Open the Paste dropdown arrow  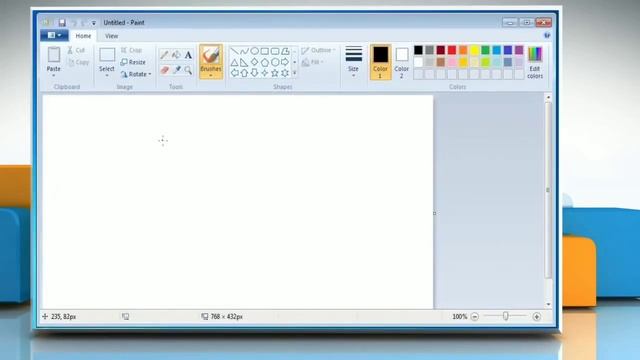click(53, 76)
